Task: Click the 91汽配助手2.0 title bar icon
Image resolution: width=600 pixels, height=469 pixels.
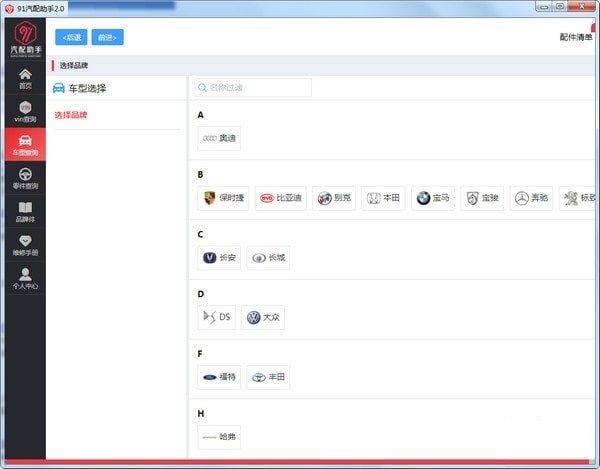Action: click(x=10, y=8)
